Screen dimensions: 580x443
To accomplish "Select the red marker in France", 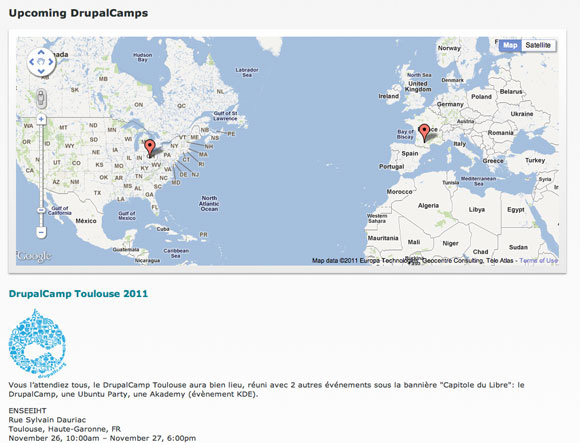I will (x=425, y=133).
